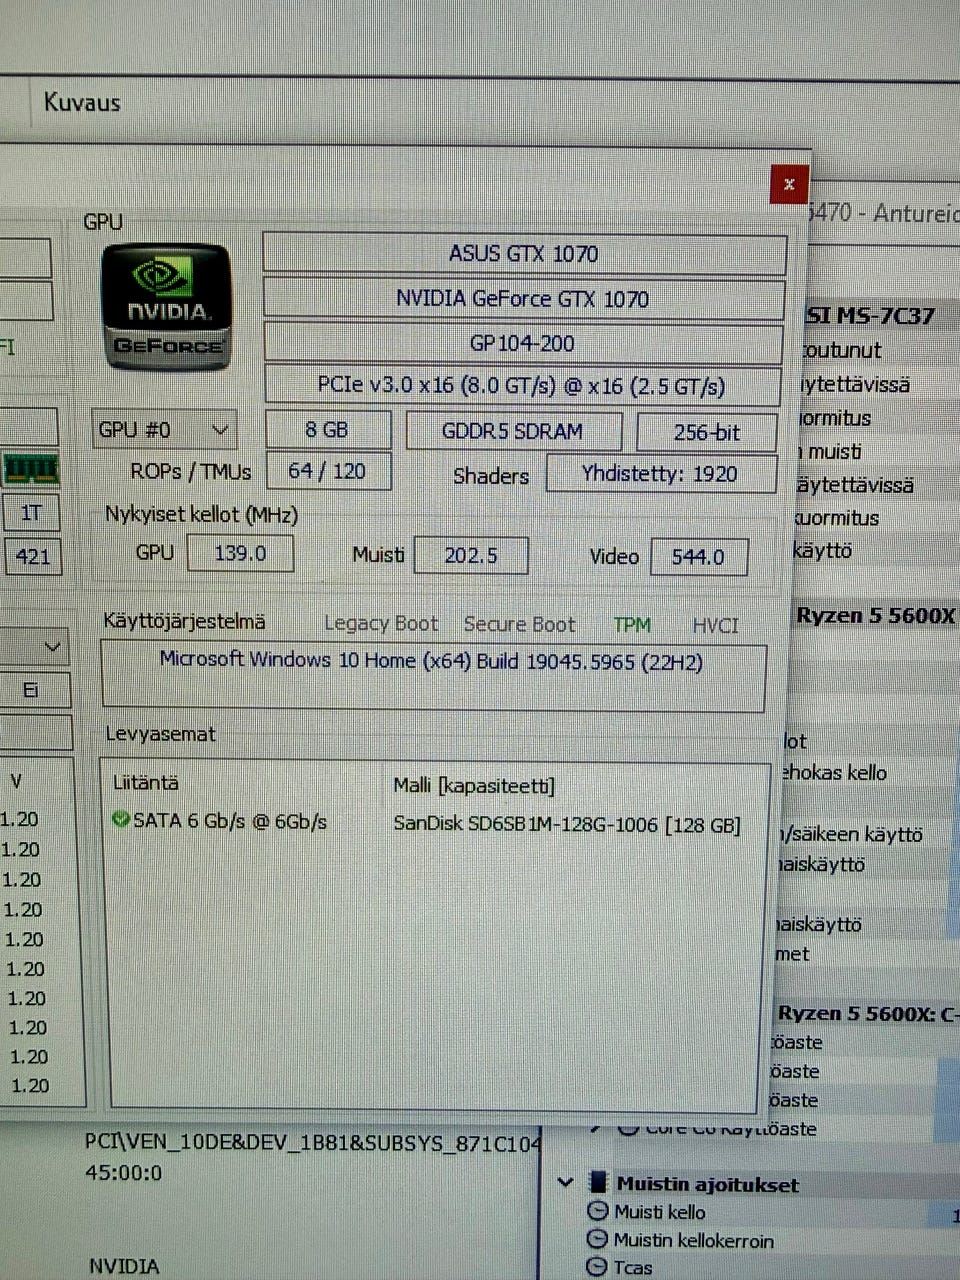The width and height of the screenshot is (960, 1280).
Task: Click the 1T field on the left panel
Action: (31, 513)
